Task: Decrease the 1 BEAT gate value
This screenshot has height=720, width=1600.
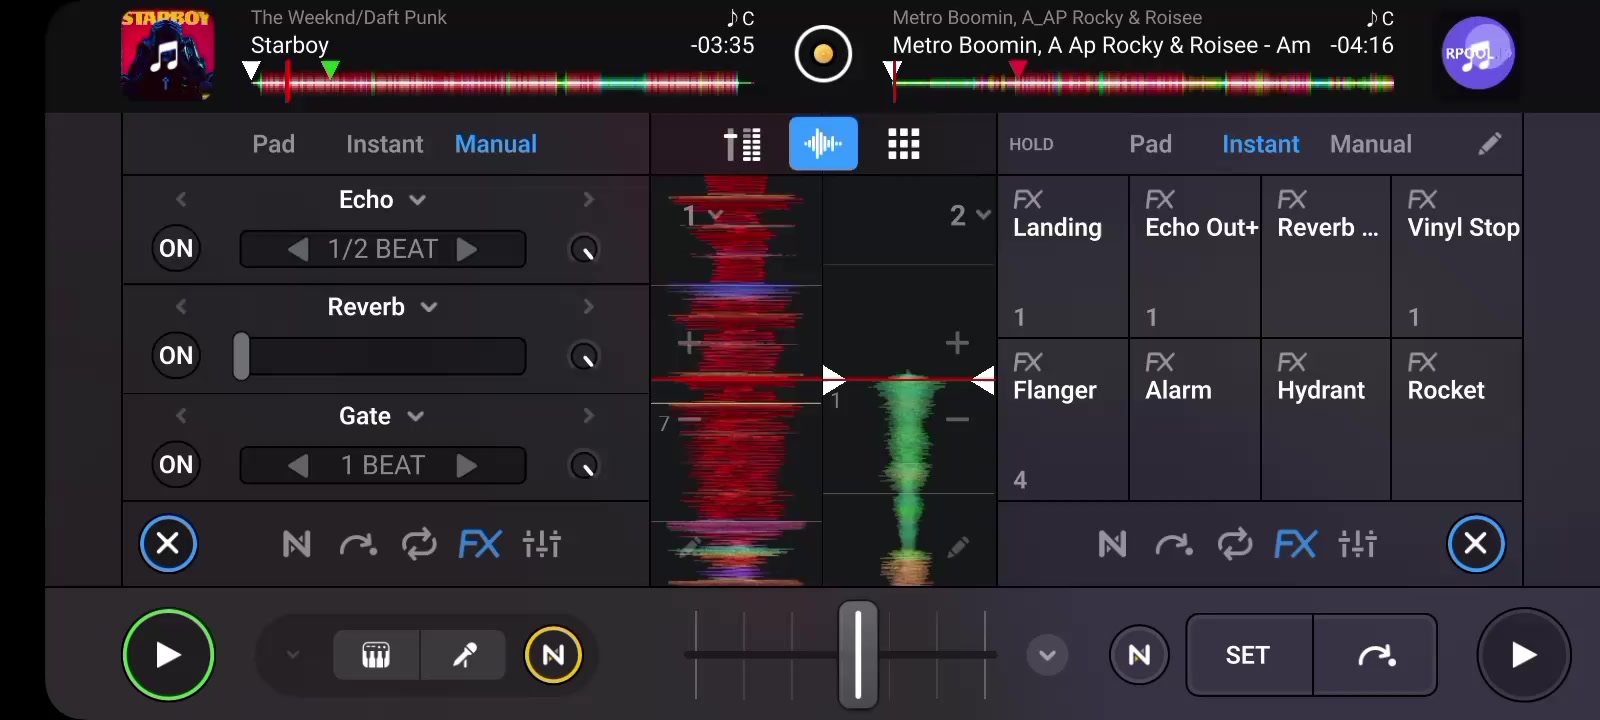Action: coord(297,466)
